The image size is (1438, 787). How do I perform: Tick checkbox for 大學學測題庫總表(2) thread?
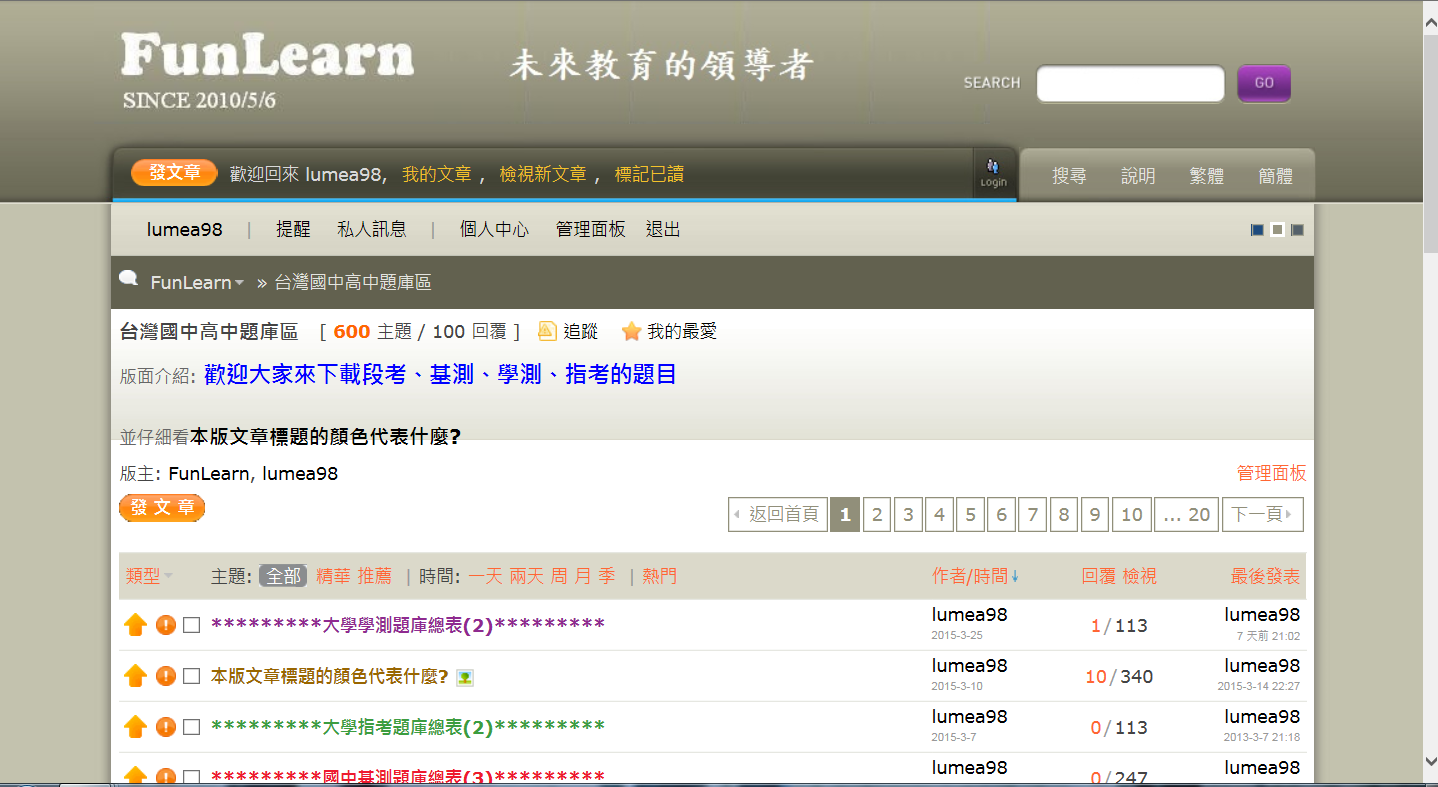[x=192, y=625]
